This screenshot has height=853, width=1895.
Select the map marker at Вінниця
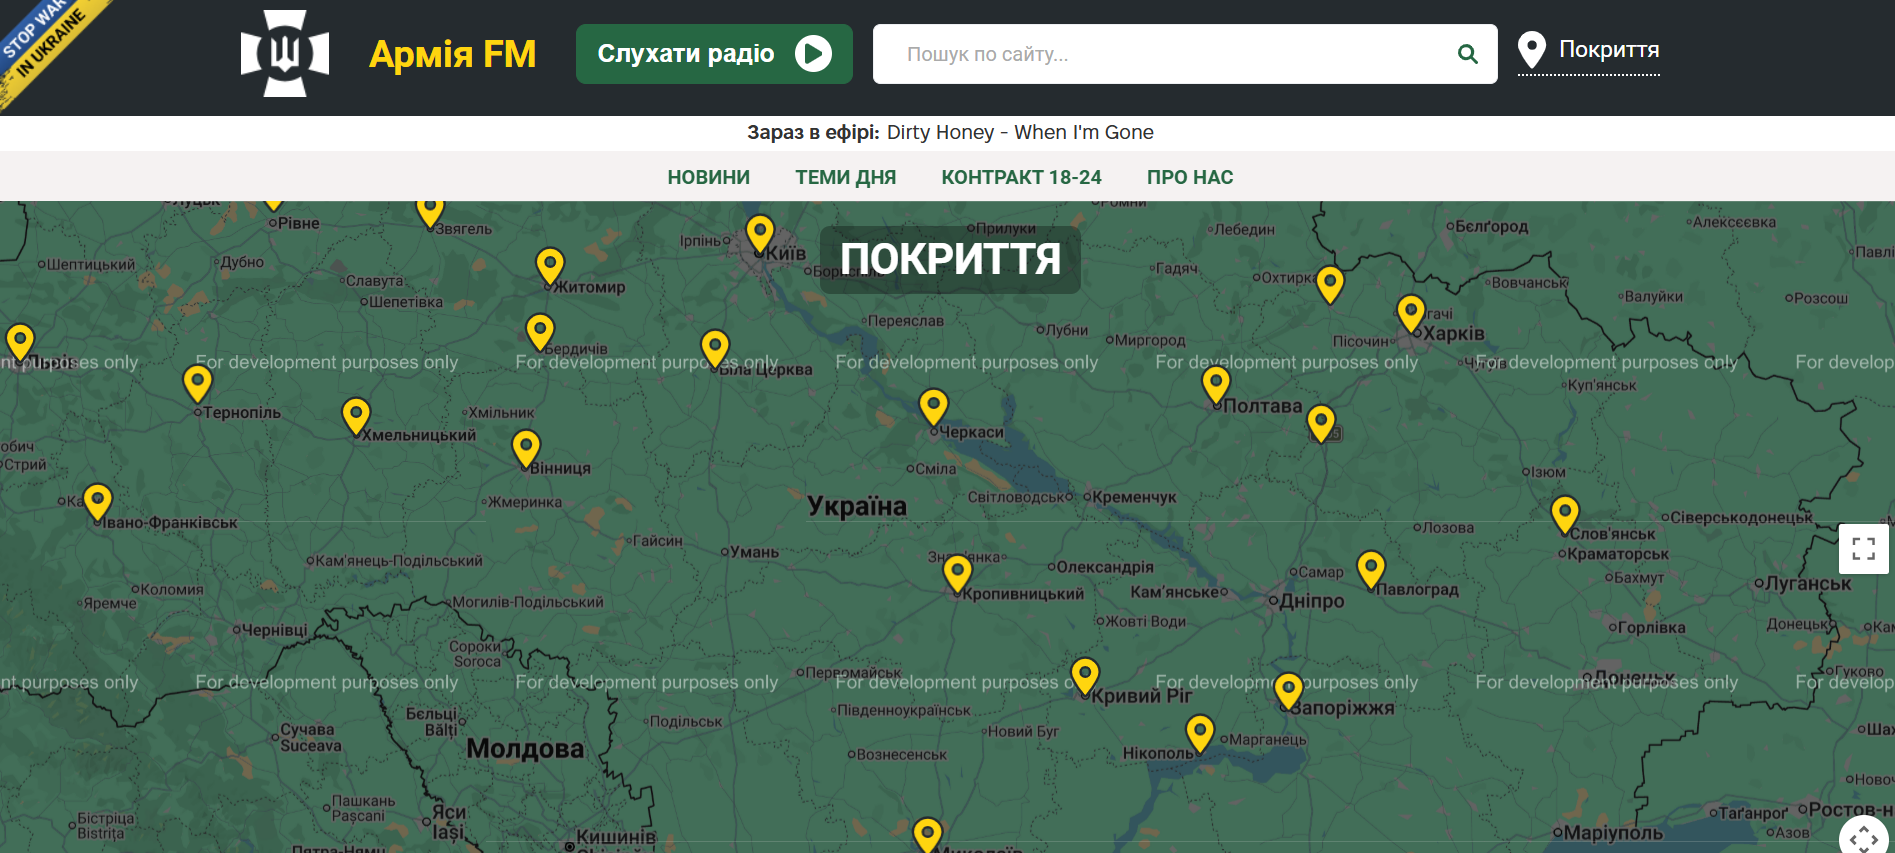coord(526,450)
